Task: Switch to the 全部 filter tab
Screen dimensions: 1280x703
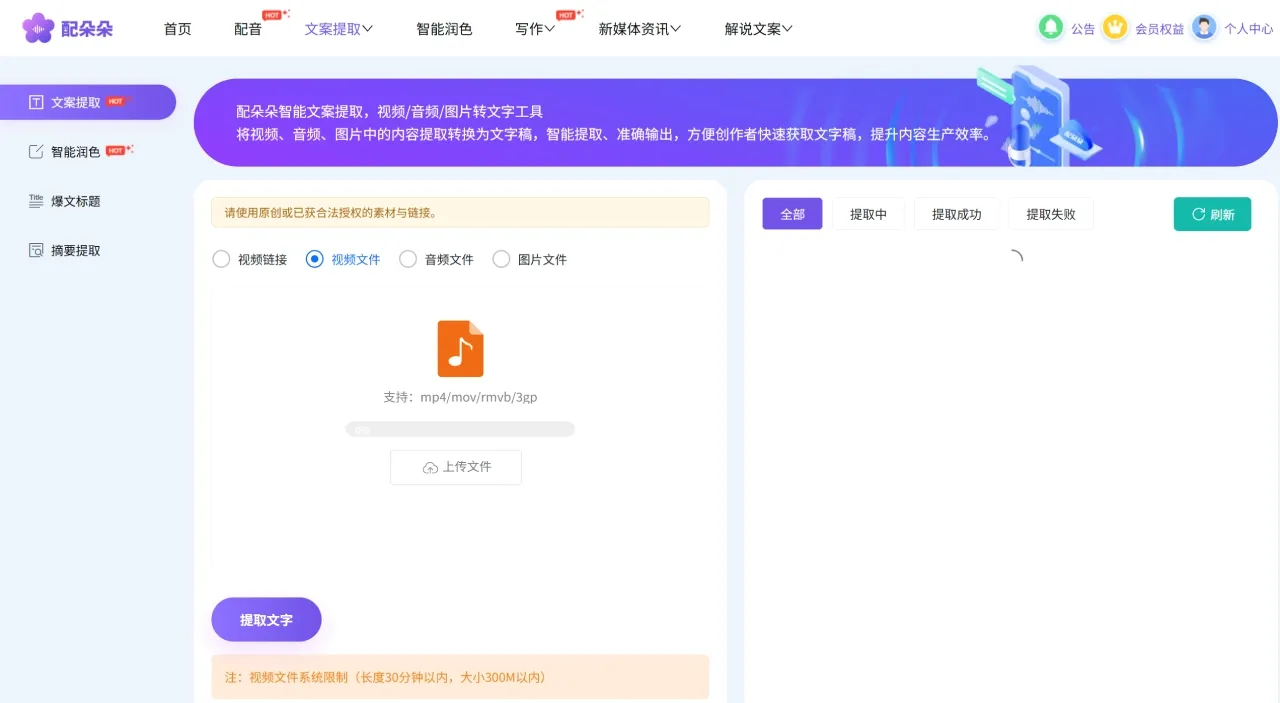Action: pos(792,214)
